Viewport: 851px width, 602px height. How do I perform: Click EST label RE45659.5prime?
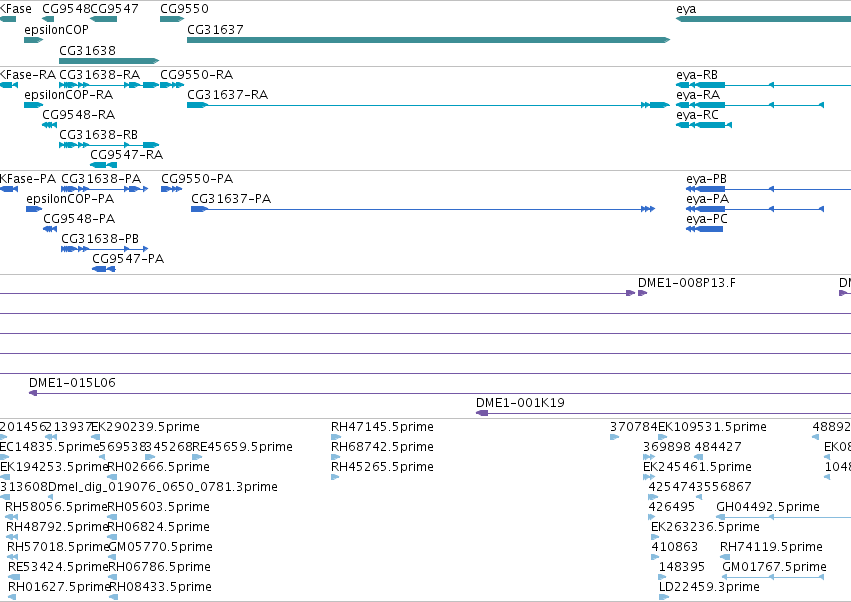[x=243, y=446]
